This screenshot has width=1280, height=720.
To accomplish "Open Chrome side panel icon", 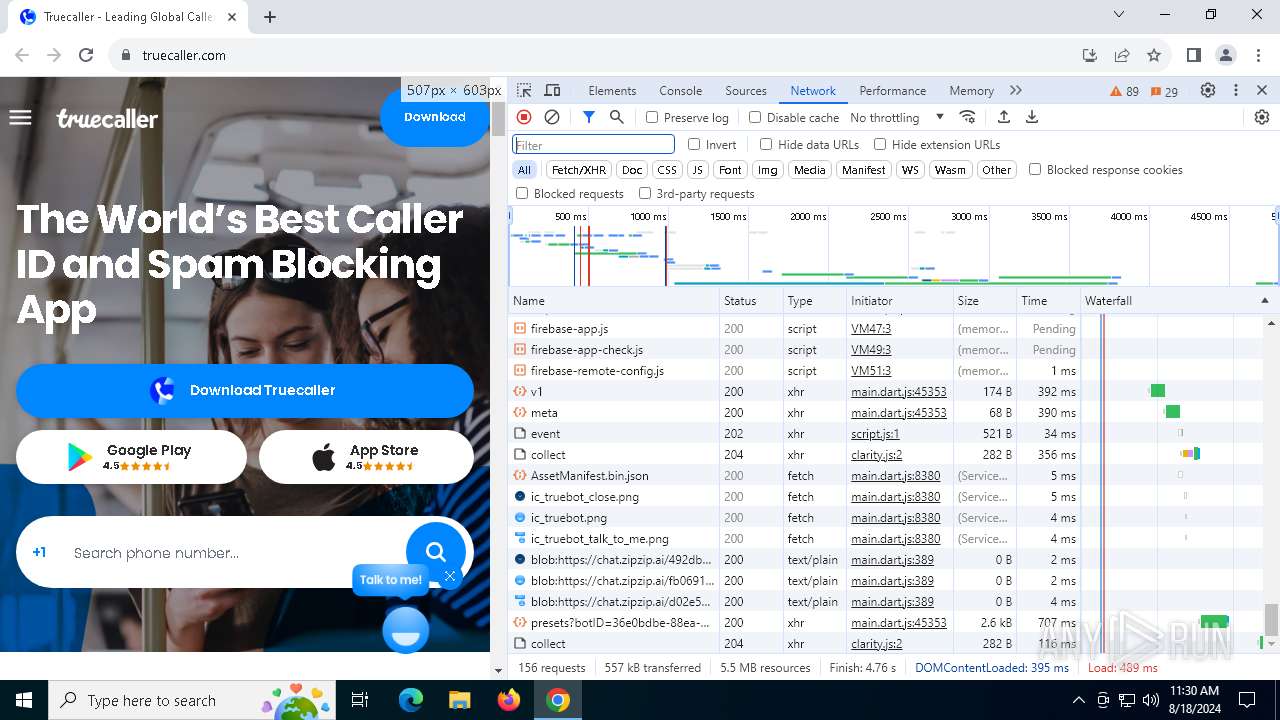I will pos(1193,55).
